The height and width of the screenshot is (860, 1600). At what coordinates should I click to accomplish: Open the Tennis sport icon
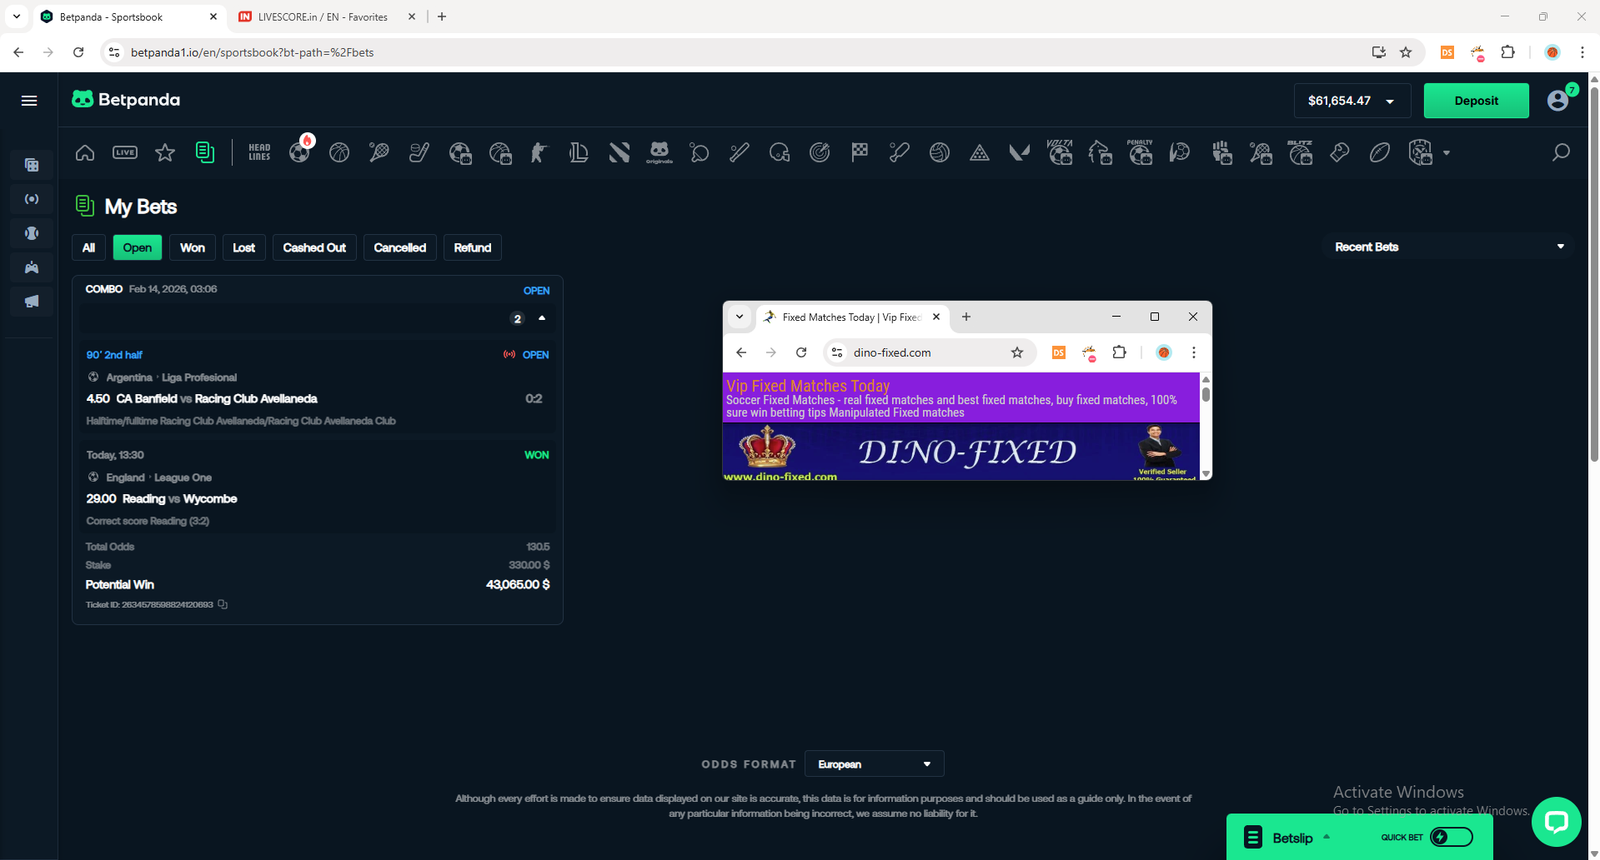[x=379, y=152]
